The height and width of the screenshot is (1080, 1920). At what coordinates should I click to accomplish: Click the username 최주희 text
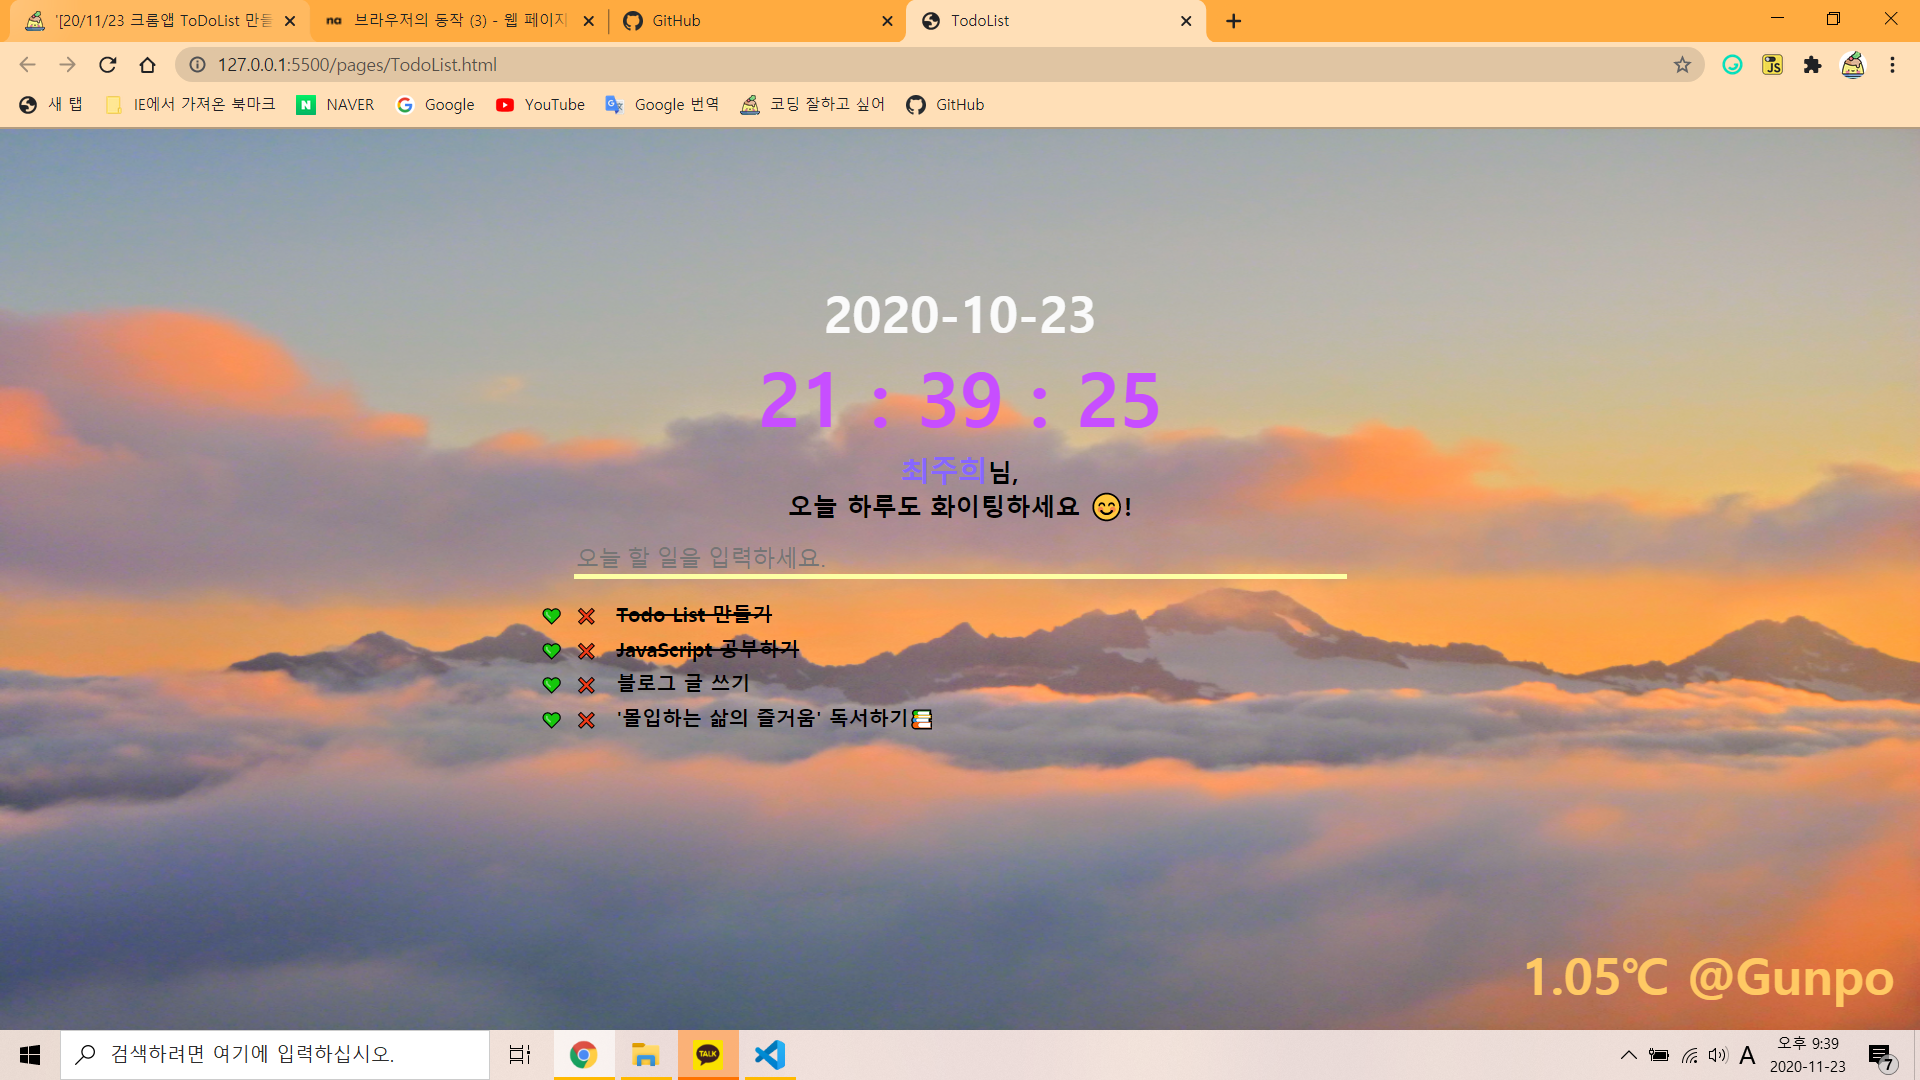(943, 470)
